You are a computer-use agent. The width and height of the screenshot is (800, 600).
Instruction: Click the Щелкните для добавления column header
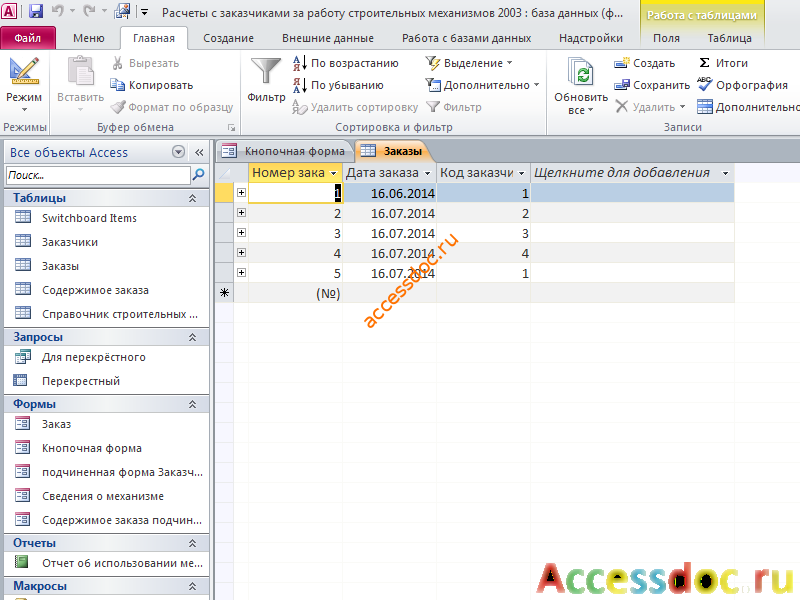(632, 173)
